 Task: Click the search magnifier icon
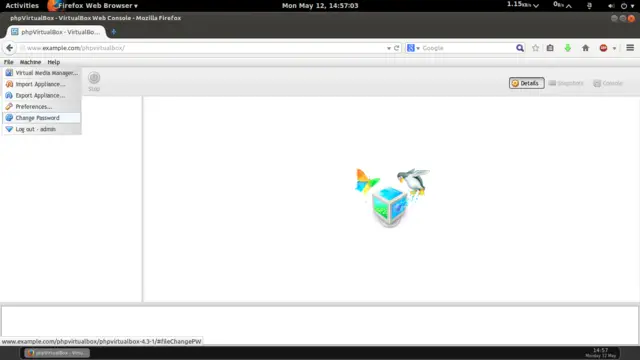(520, 48)
